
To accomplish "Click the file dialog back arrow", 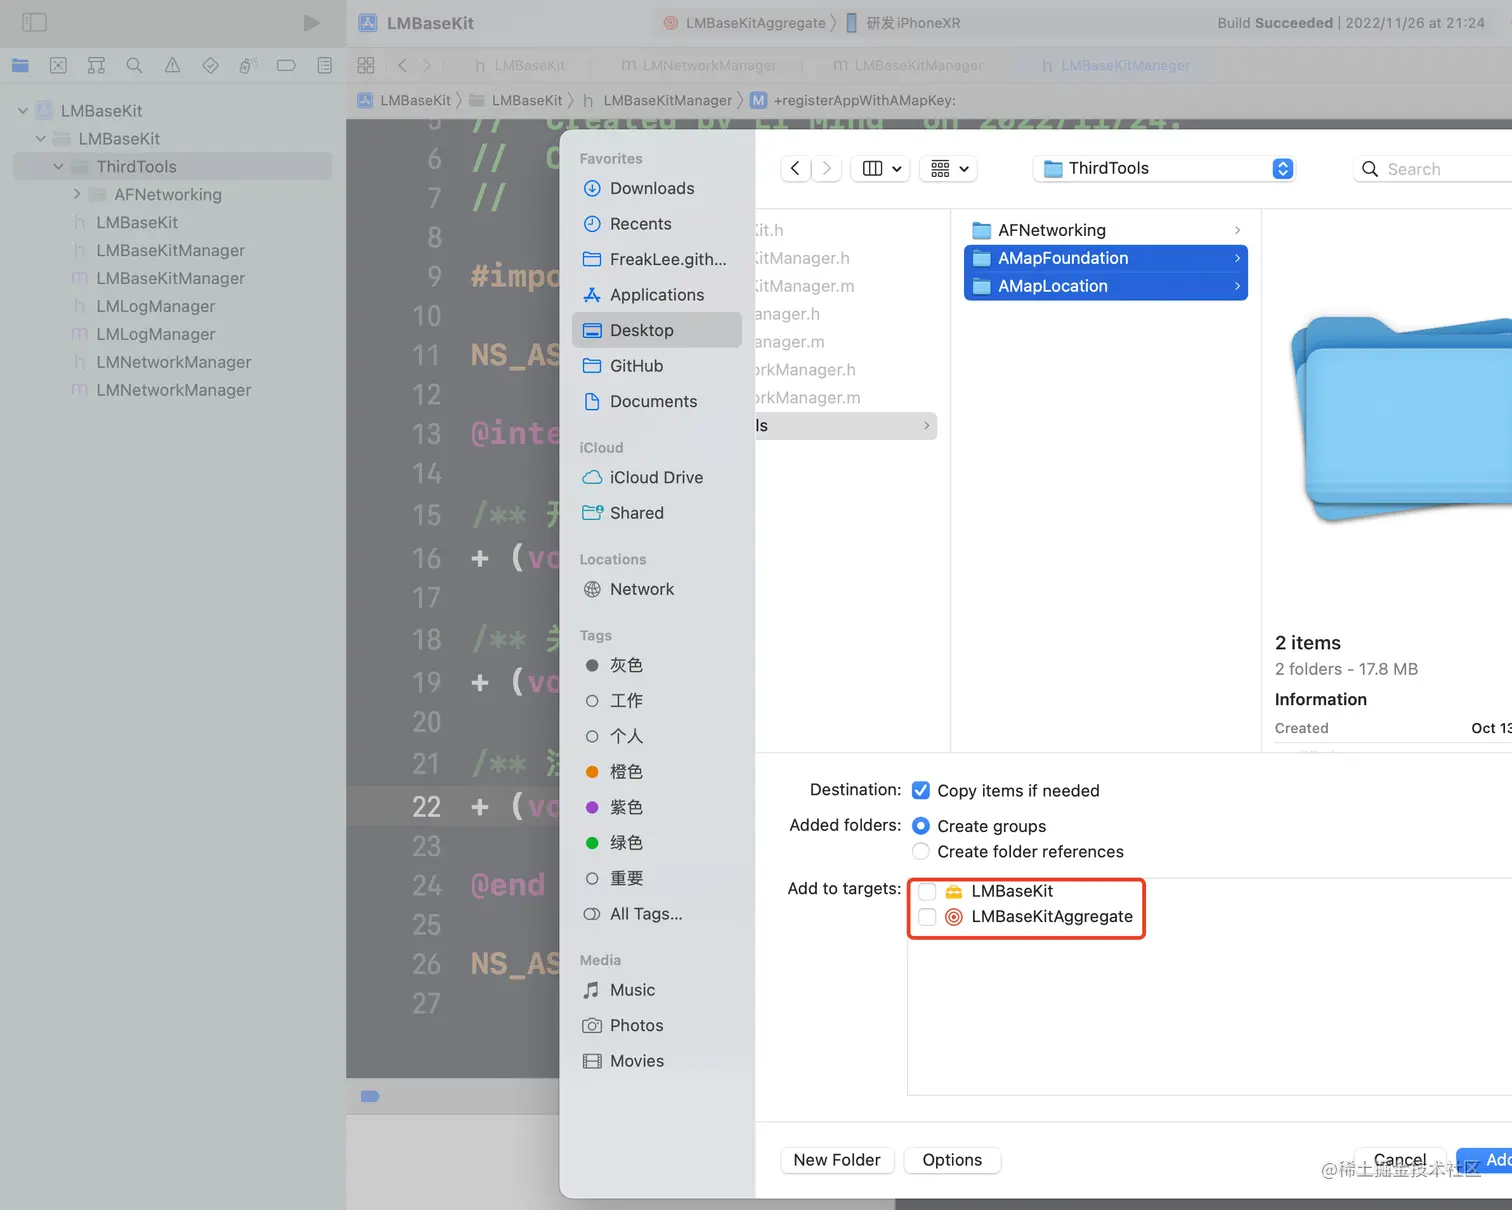I will [x=795, y=168].
